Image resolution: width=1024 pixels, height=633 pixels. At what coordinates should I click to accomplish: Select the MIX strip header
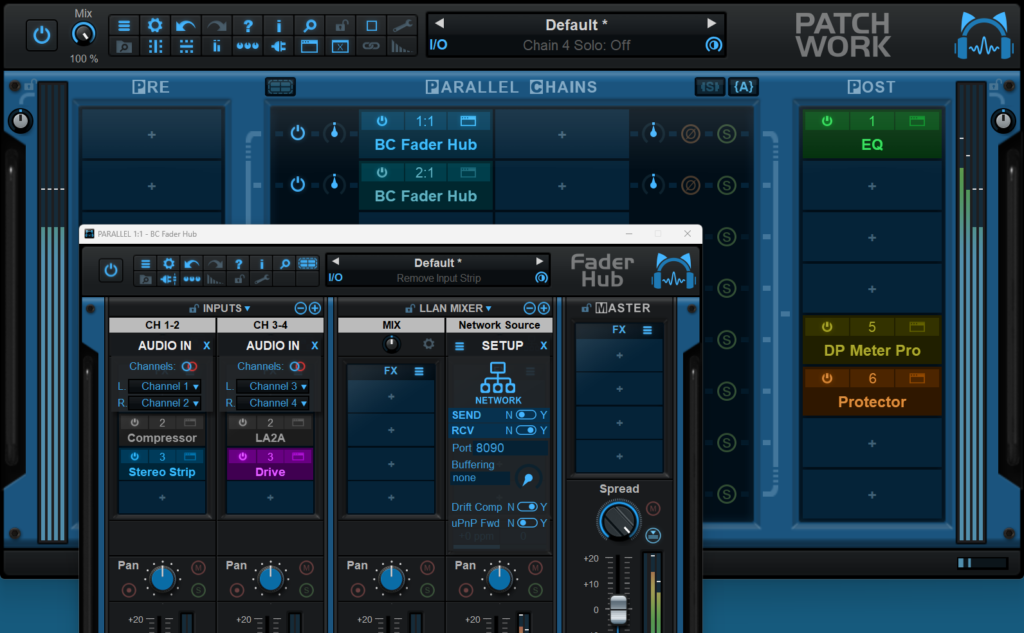(391, 325)
